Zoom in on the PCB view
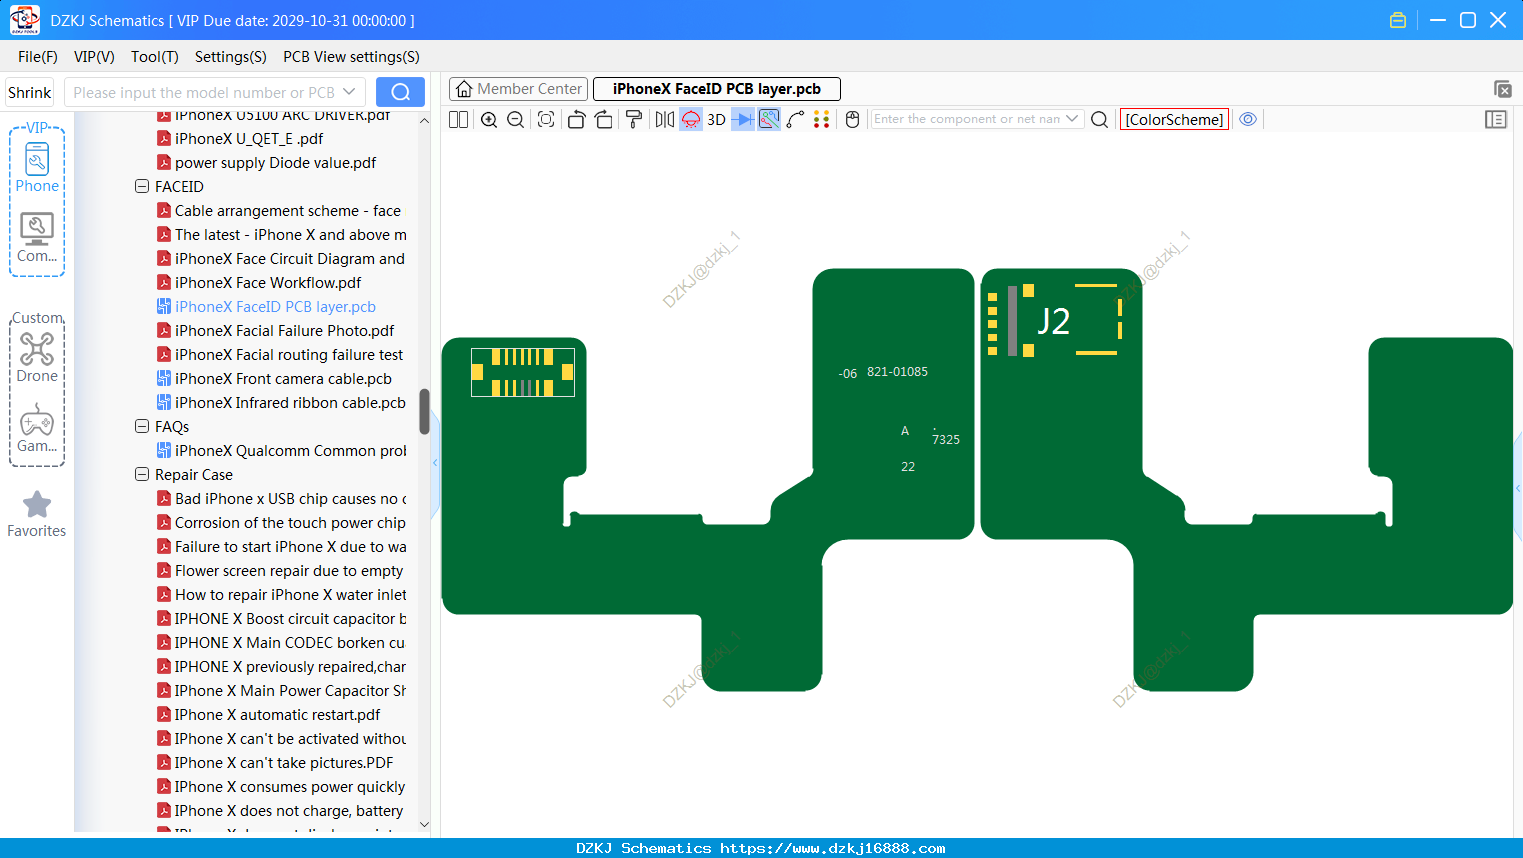This screenshot has width=1523, height=858. point(489,119)
